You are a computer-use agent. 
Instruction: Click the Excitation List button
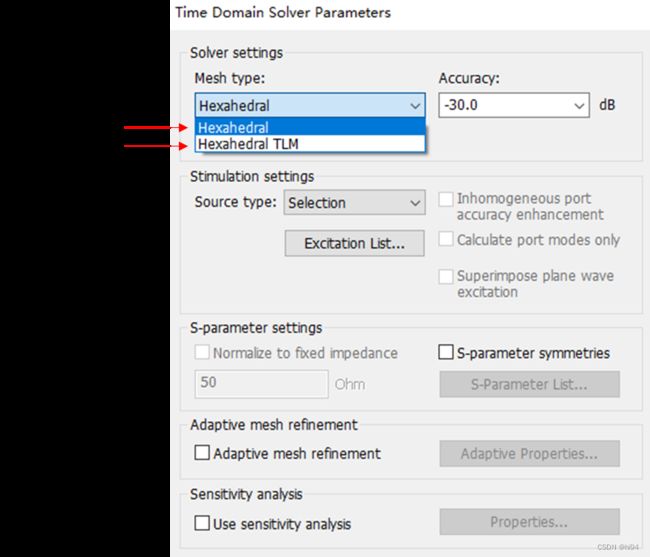(354, 243)
